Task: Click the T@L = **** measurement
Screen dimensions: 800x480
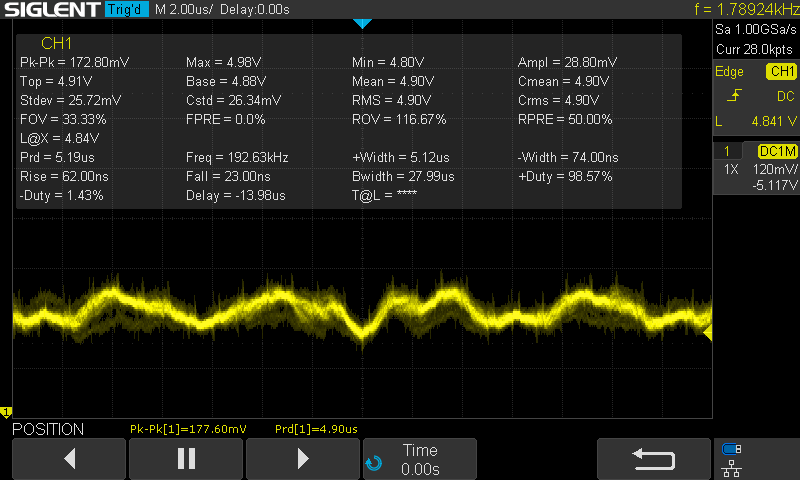Action: click(384, 195)
